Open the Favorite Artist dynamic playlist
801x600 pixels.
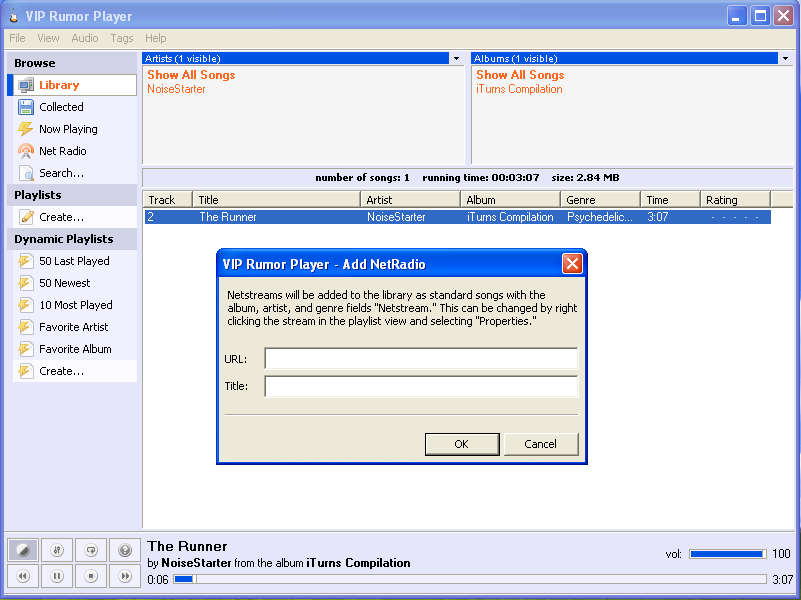(73, 327)
